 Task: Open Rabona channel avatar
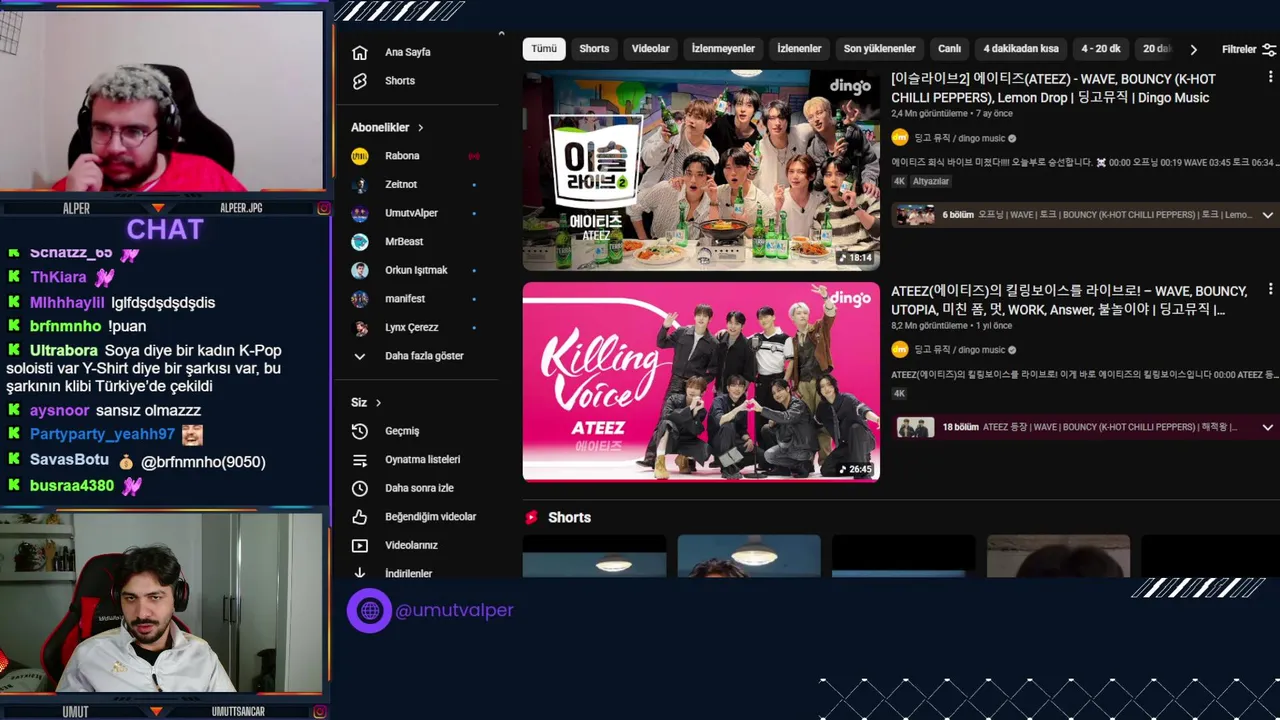360,156
